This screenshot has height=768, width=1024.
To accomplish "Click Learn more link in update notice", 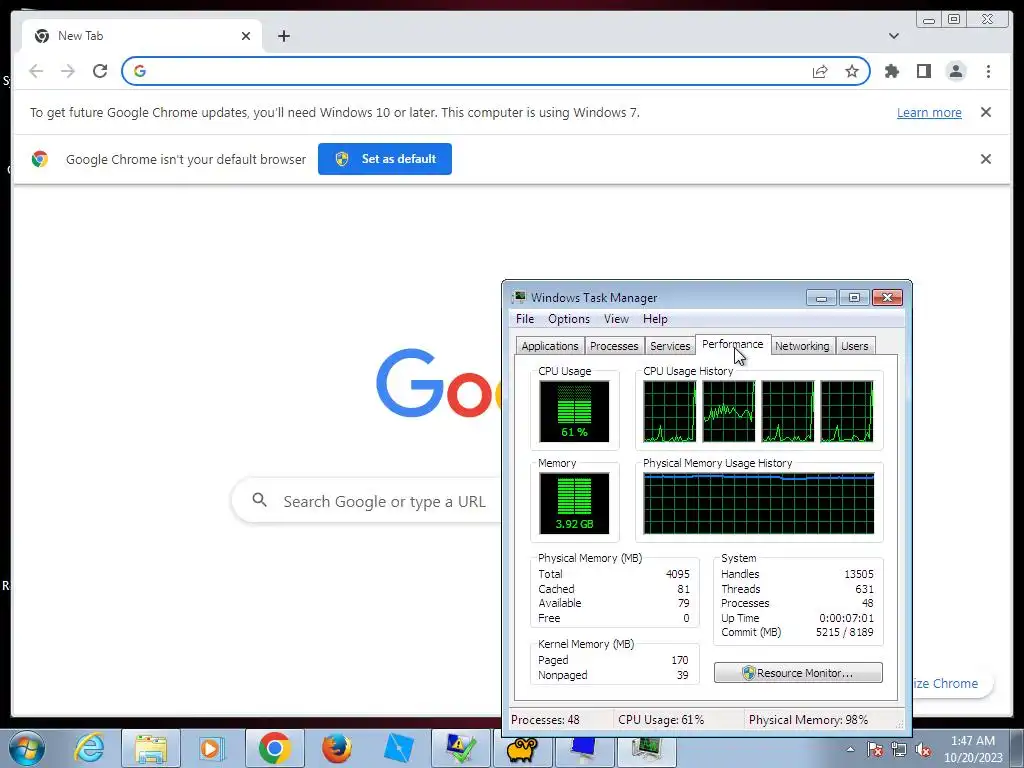I will pos(929,112).
